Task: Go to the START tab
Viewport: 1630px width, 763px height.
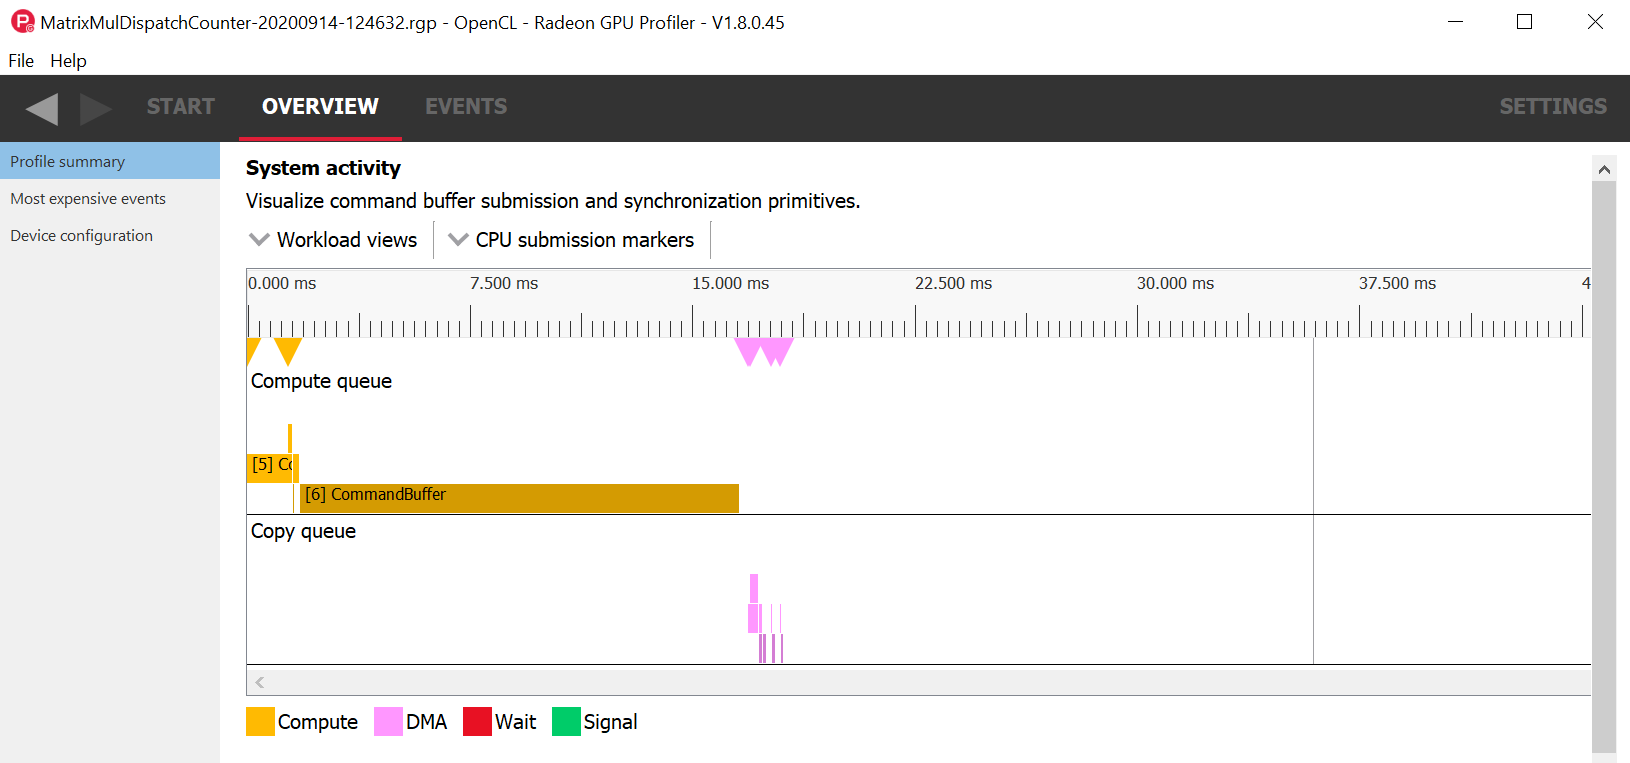Action: (181, 107)
